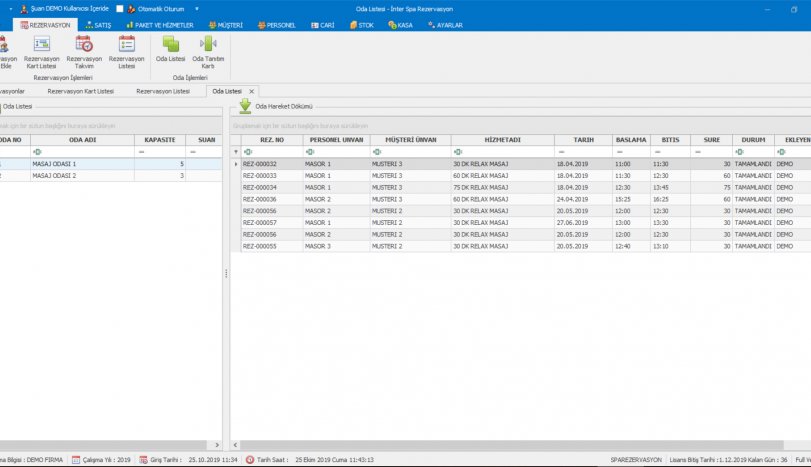
Task: Open the STOK ribbon tab
Action: click(x=362, y=25)
